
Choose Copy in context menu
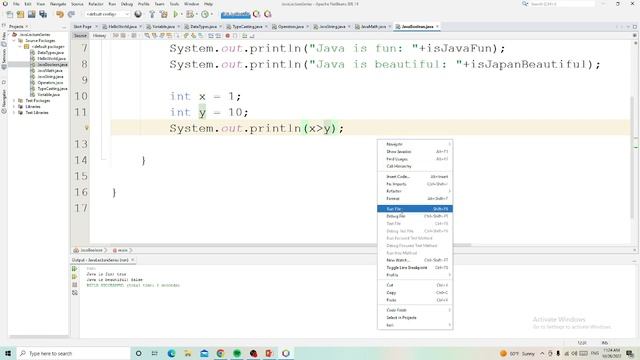click(x=415, y=293)
